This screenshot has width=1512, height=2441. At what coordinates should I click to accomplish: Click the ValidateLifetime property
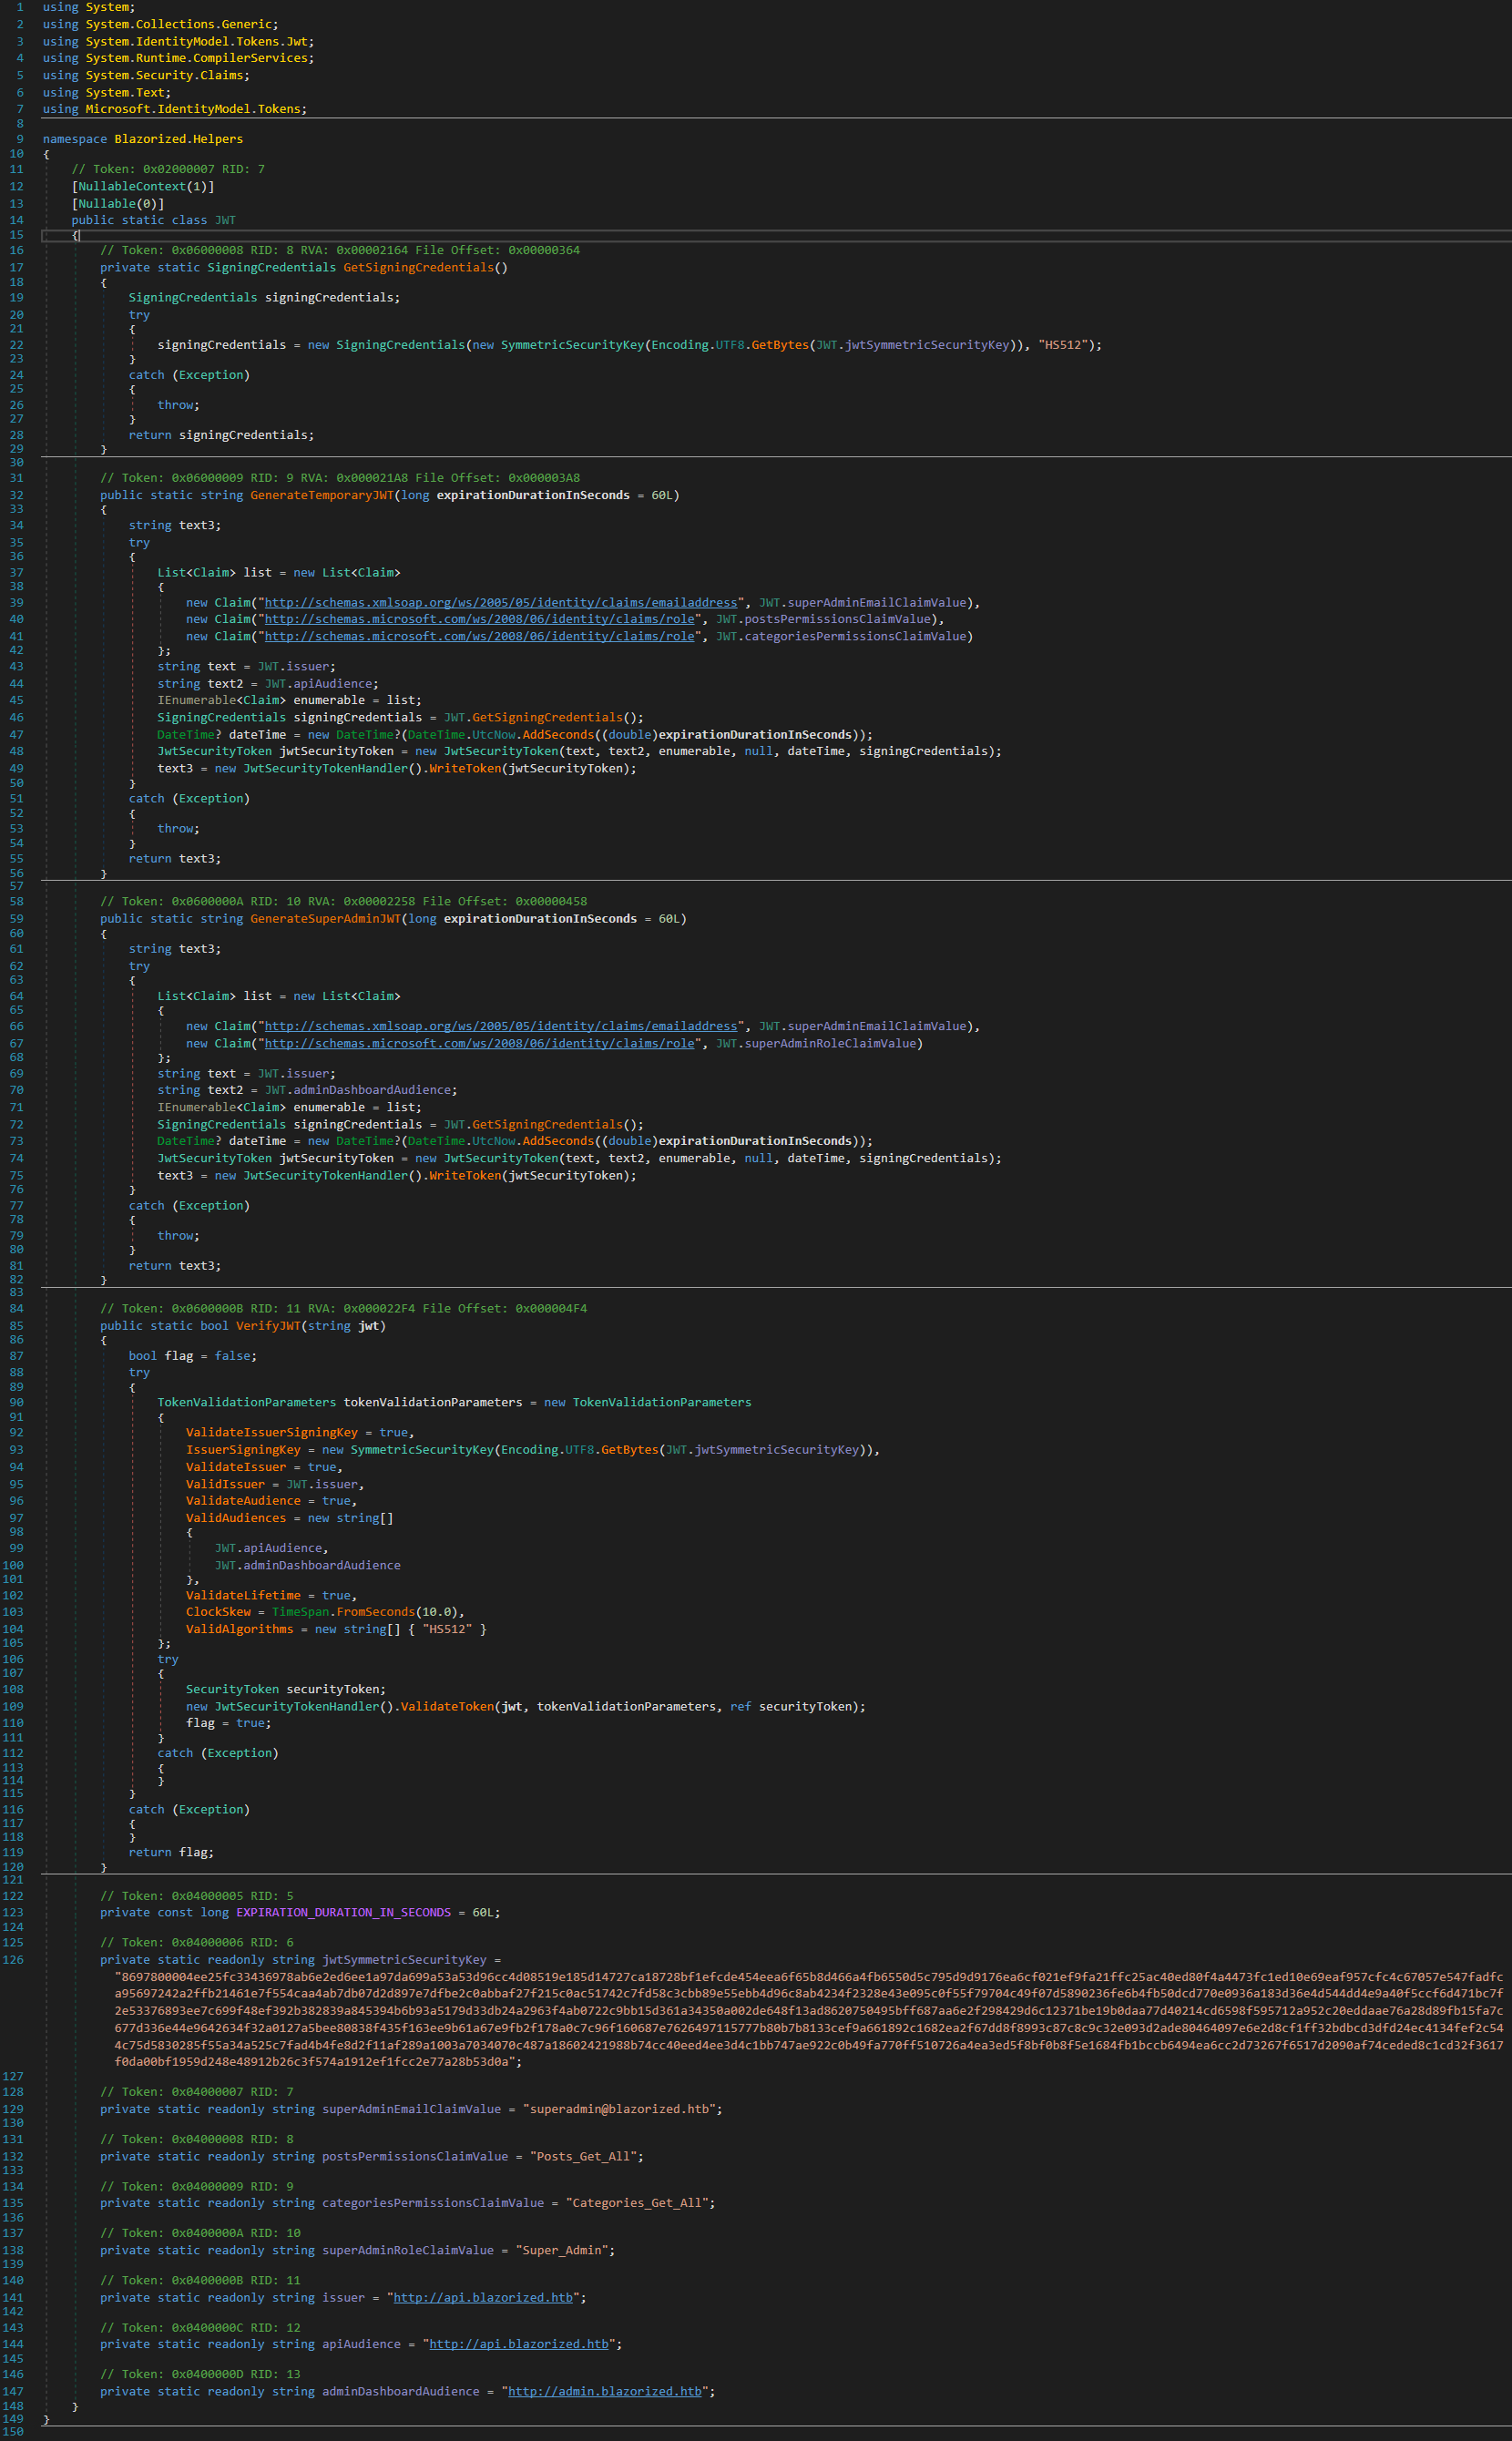(x=243, y=1595)
